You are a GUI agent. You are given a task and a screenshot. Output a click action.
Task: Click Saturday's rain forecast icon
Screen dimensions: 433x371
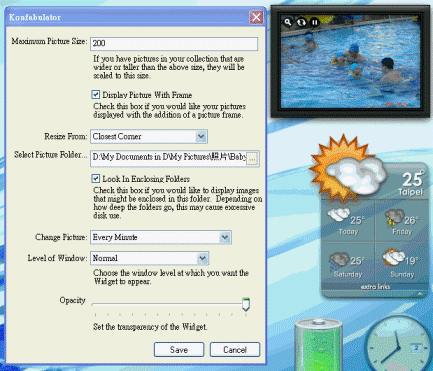pyautogui.click(x=339, y=261)
